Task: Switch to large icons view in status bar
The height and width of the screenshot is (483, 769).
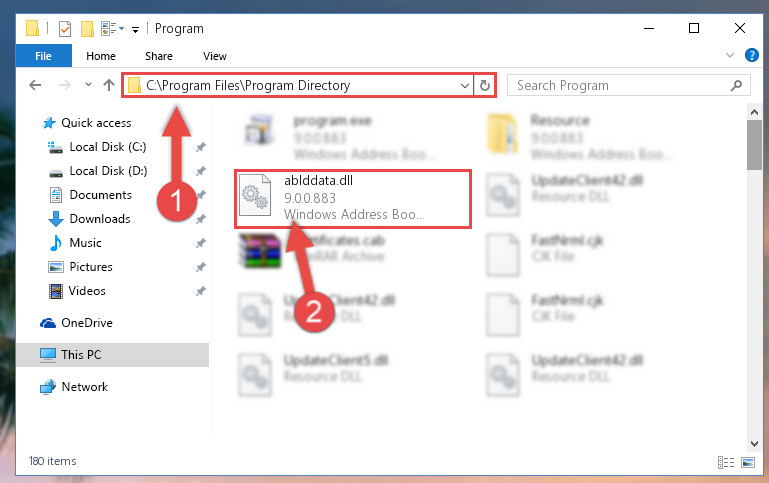Action: [x=748, y=462]
